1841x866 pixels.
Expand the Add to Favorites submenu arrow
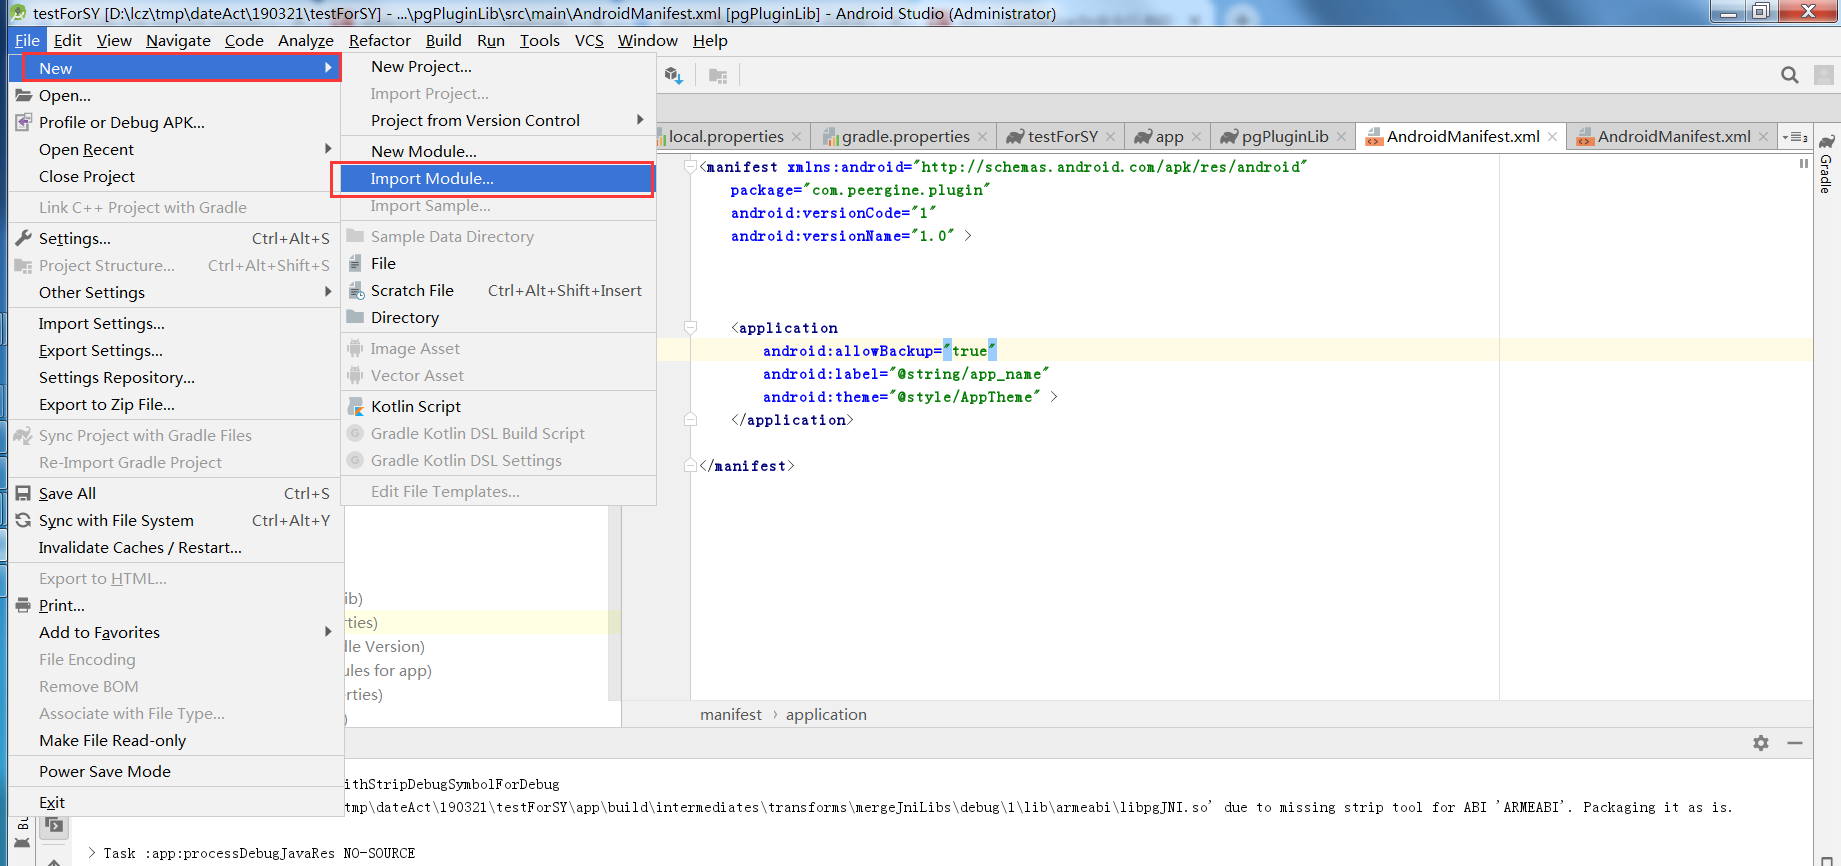tap(328, 632)
